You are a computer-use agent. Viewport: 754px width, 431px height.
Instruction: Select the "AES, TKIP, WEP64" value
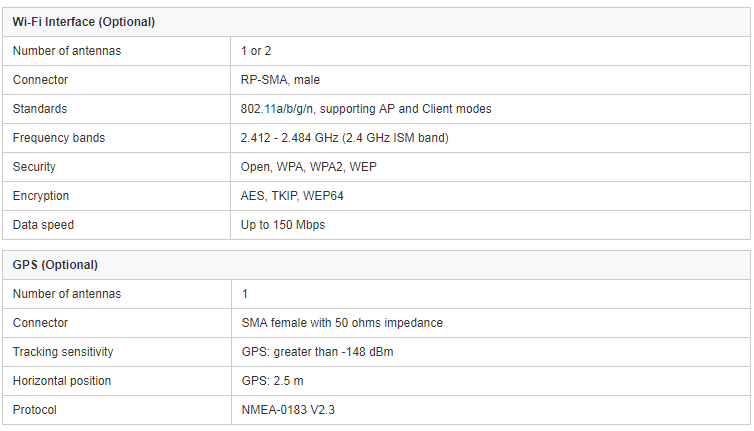pyautogui.click(x=292, y=196)
